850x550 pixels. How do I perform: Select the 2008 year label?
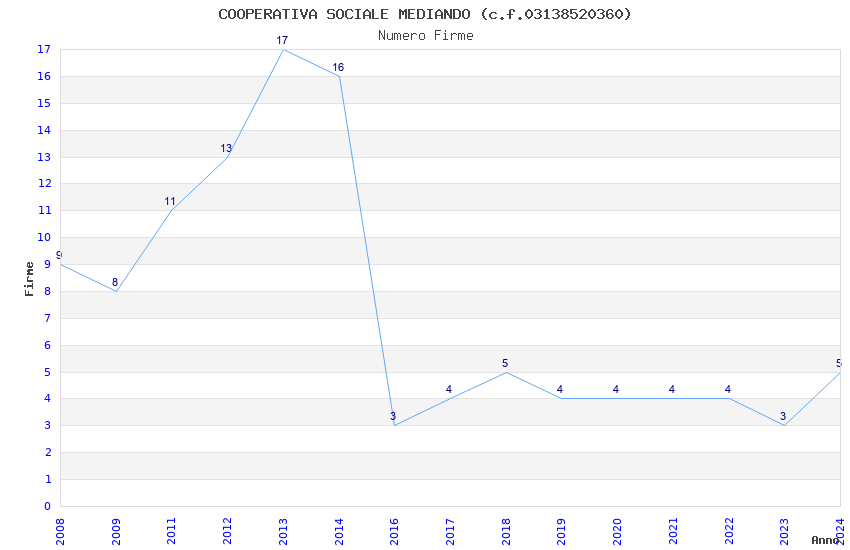60,532
